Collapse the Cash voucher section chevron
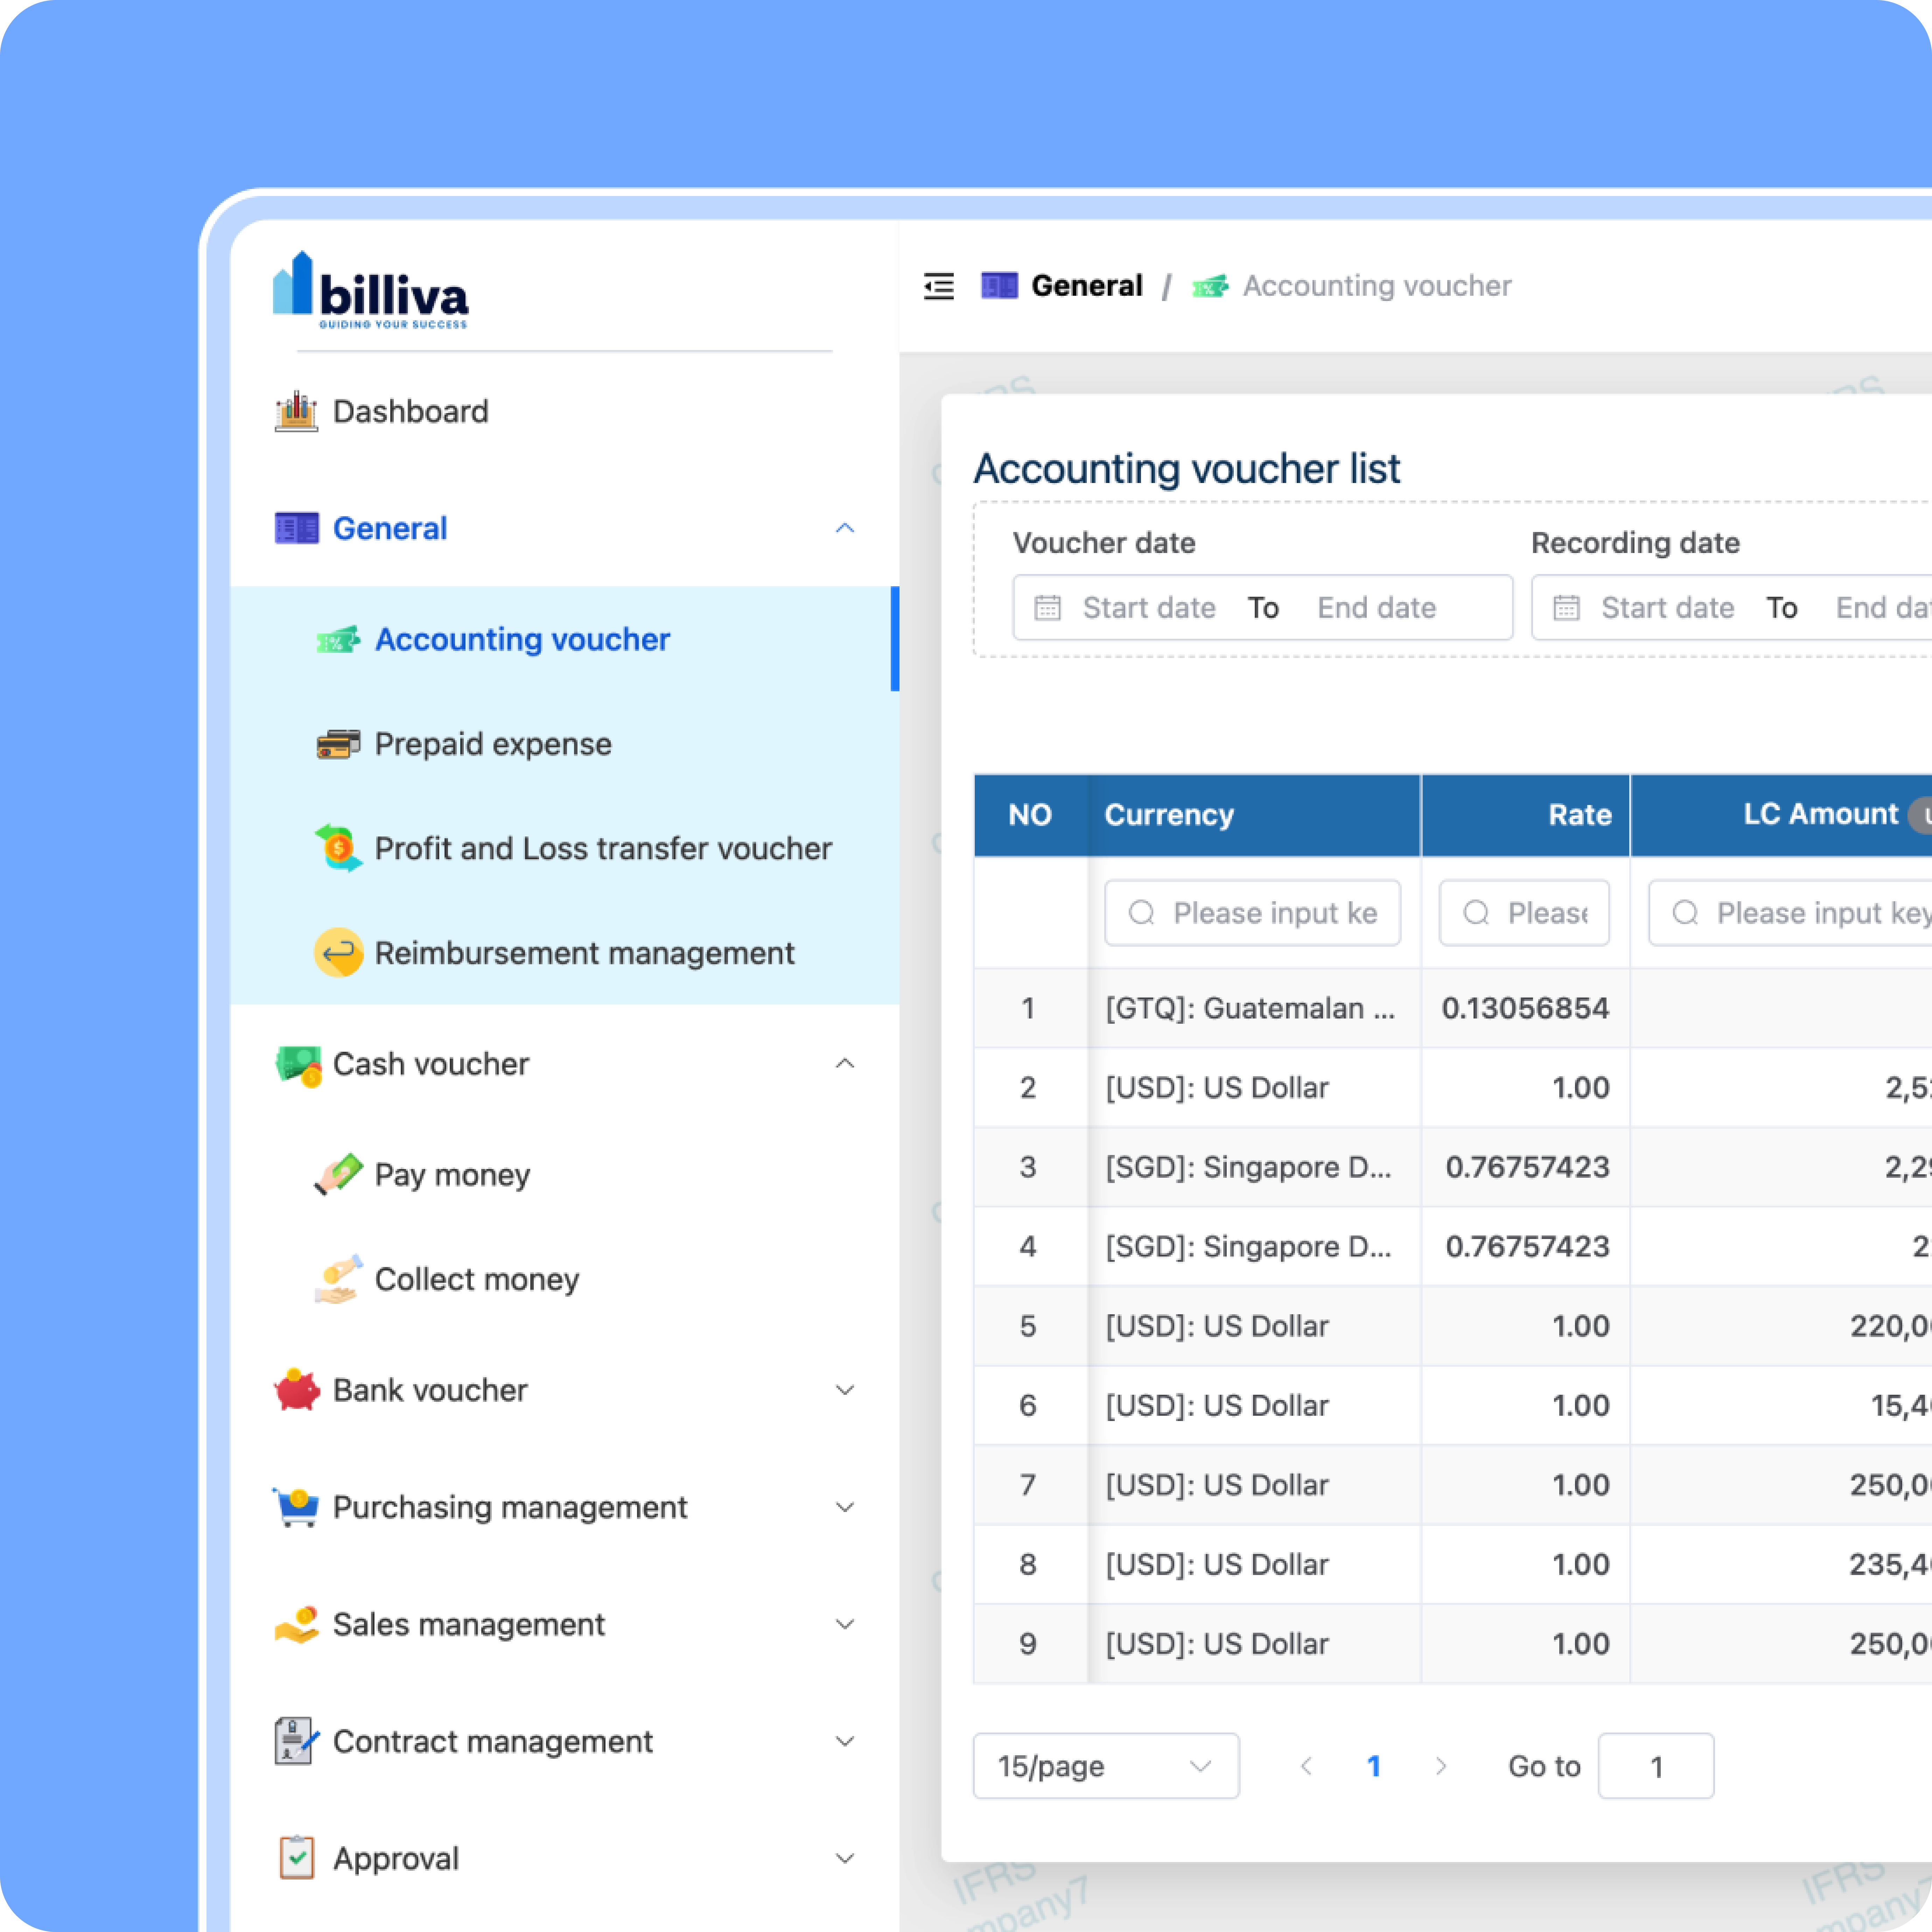1932x1932 pixels. (845, 1063)
